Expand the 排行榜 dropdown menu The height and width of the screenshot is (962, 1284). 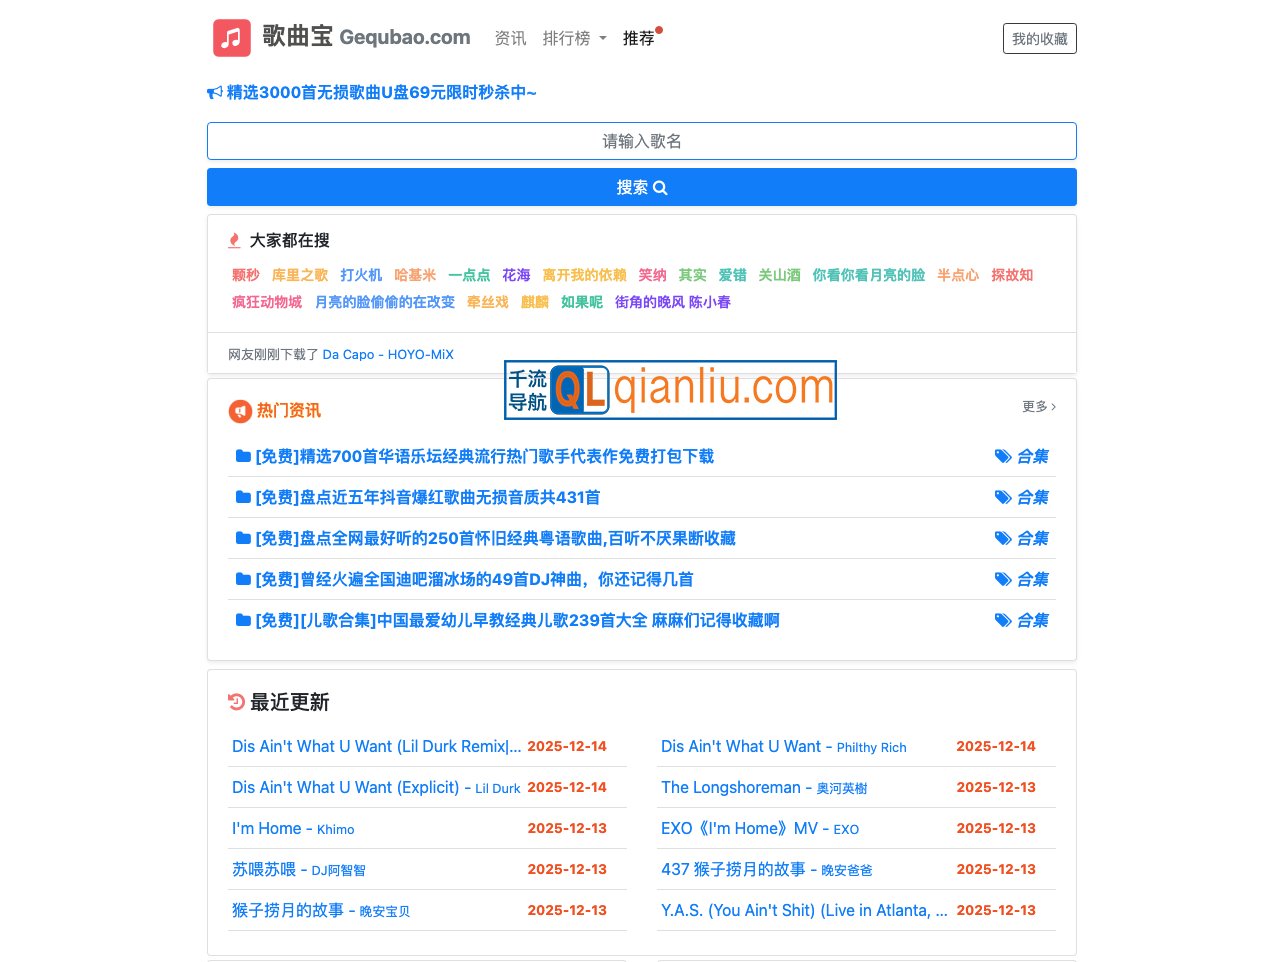[574, 39]
